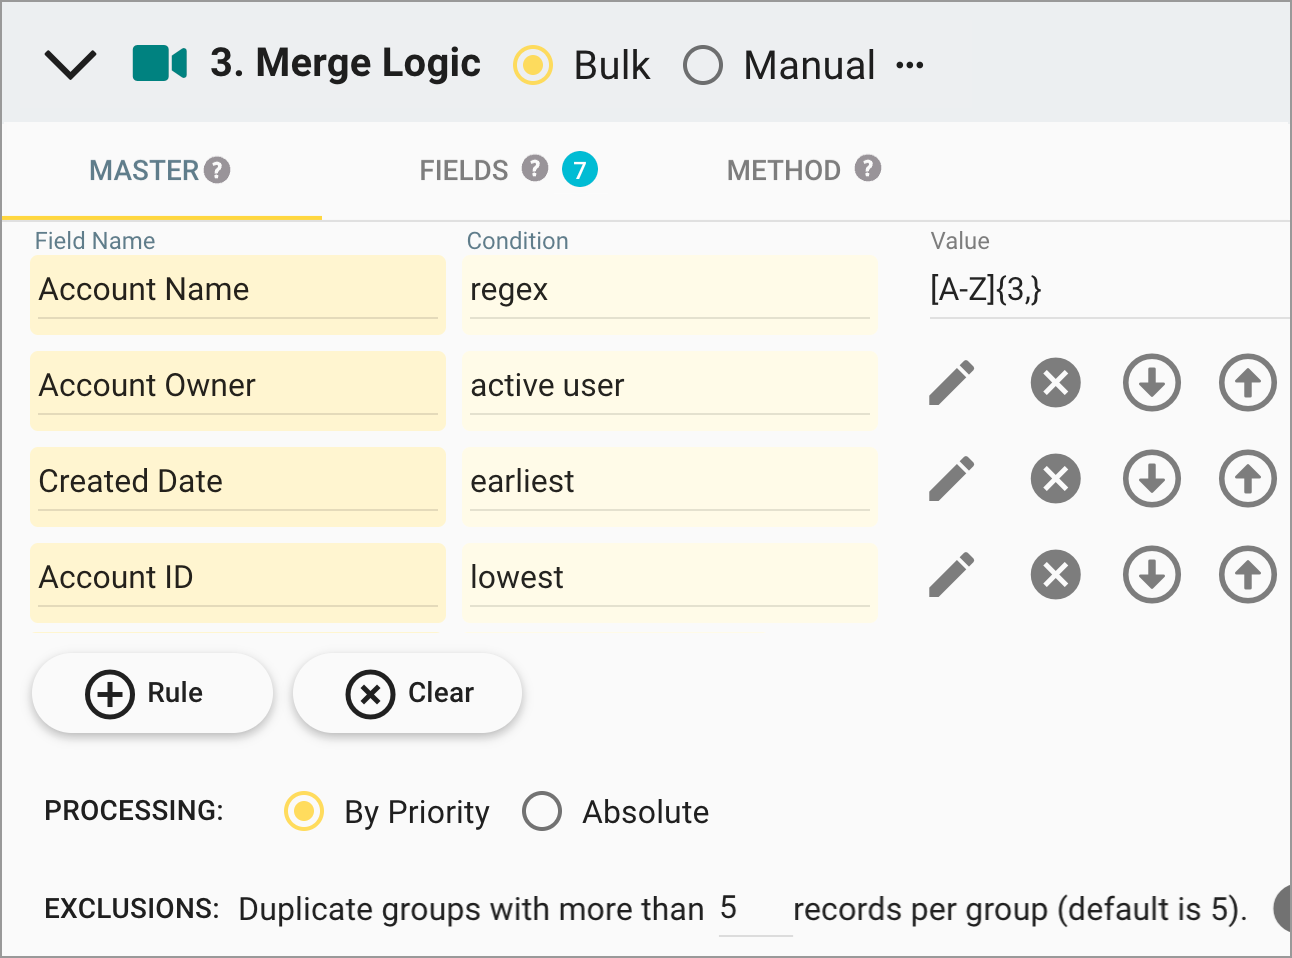Click the video tutorial camera icon
Viewport: 1292px width, 958px height.
(x=158, y=63)
